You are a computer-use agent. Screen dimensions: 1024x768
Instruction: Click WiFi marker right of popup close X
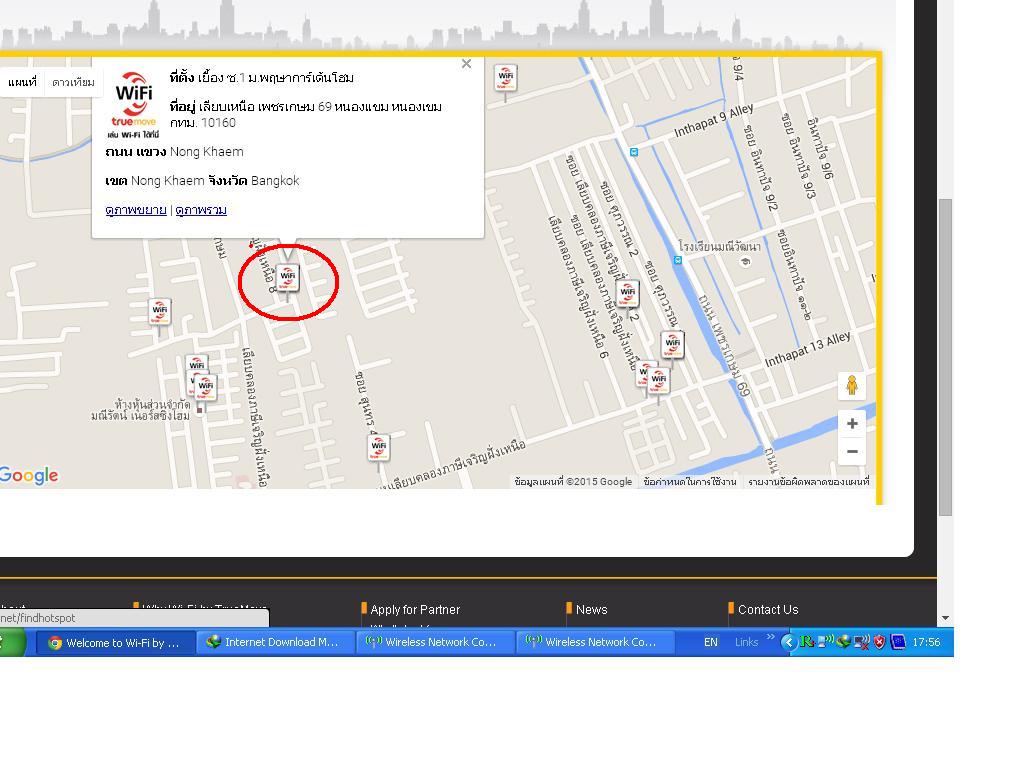[x=505, y=80]
